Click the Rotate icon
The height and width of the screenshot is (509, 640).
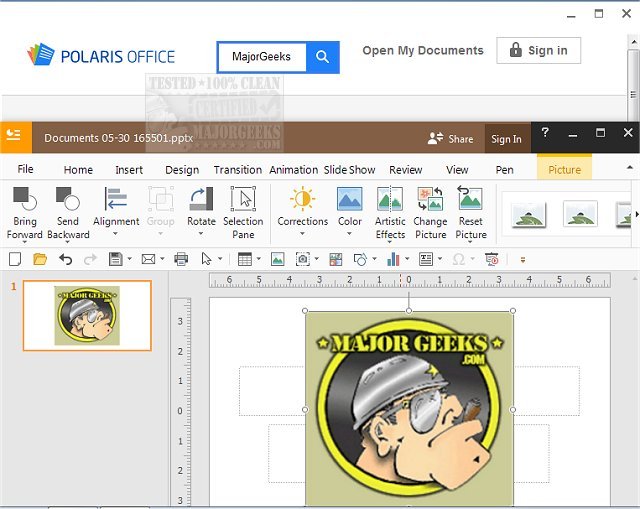(201, 198)
